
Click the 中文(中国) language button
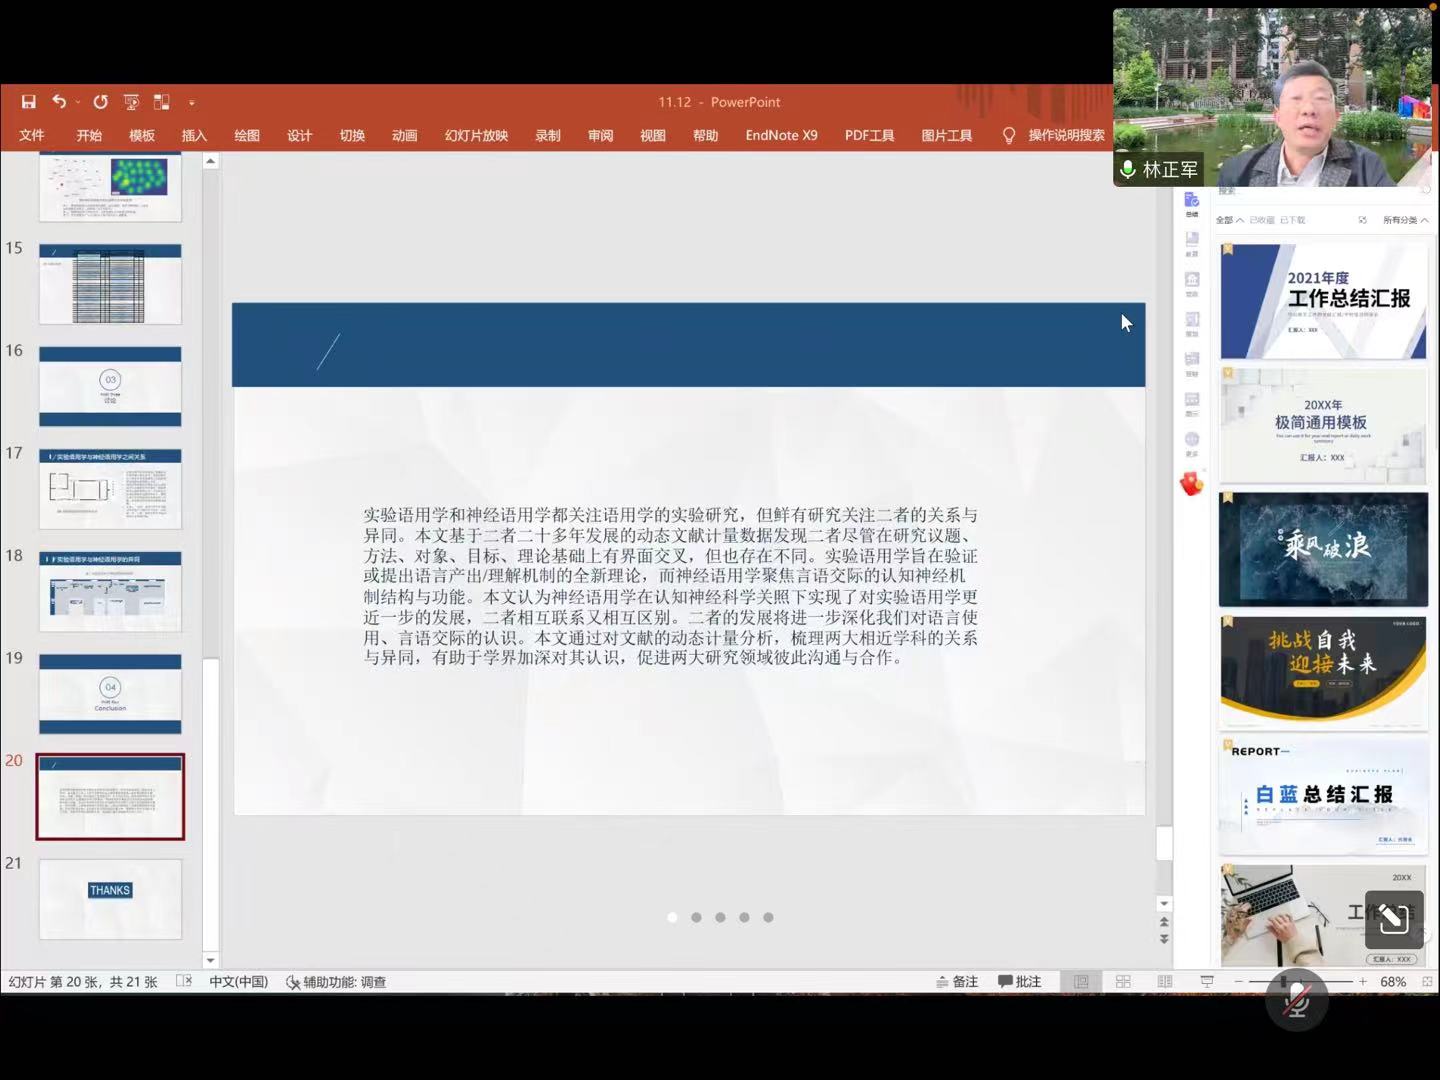click(238, 982)
